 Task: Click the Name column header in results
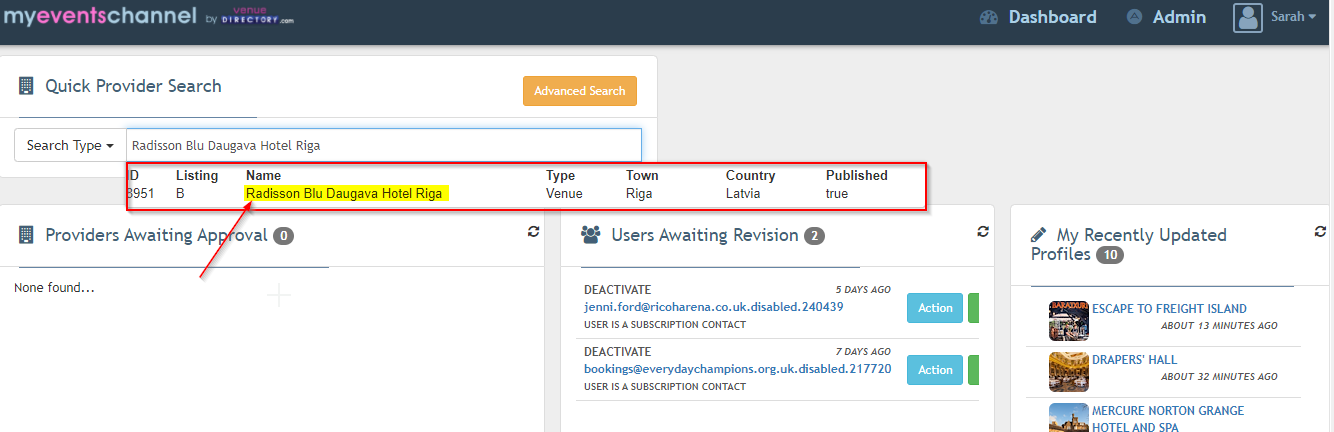coord(264,175)
